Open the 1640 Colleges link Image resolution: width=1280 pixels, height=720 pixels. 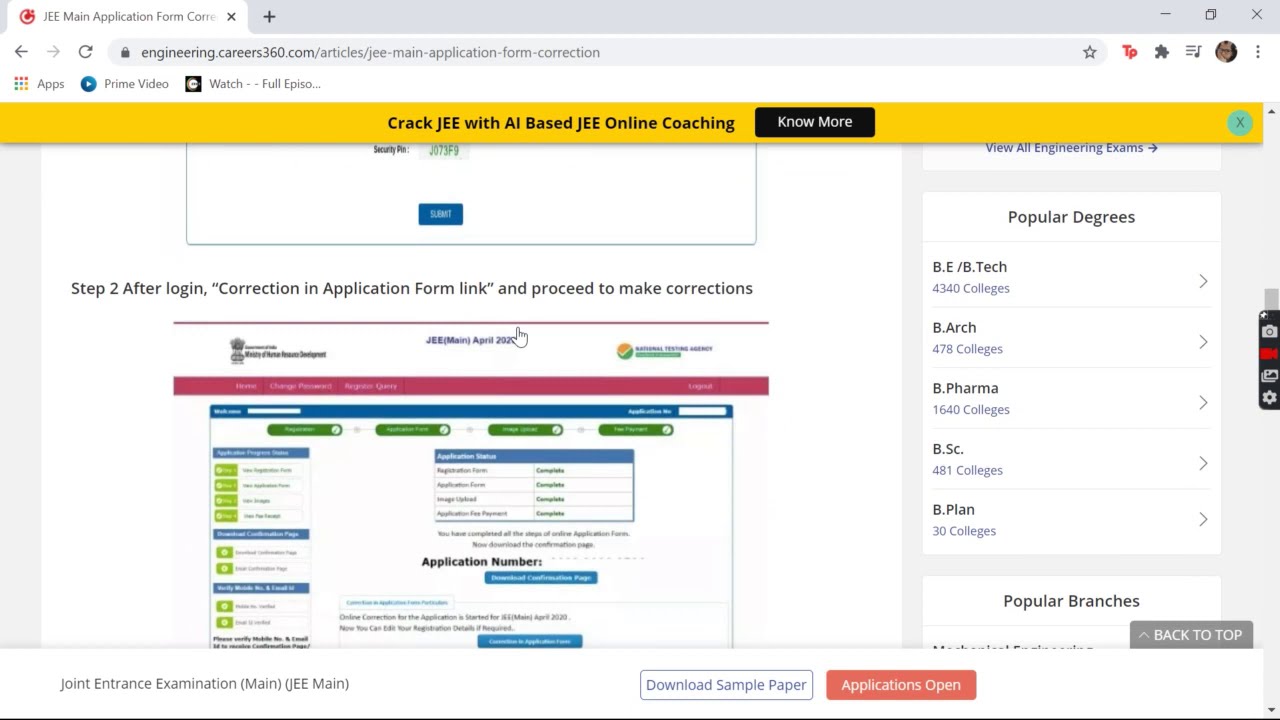click(x=971, y=409)
